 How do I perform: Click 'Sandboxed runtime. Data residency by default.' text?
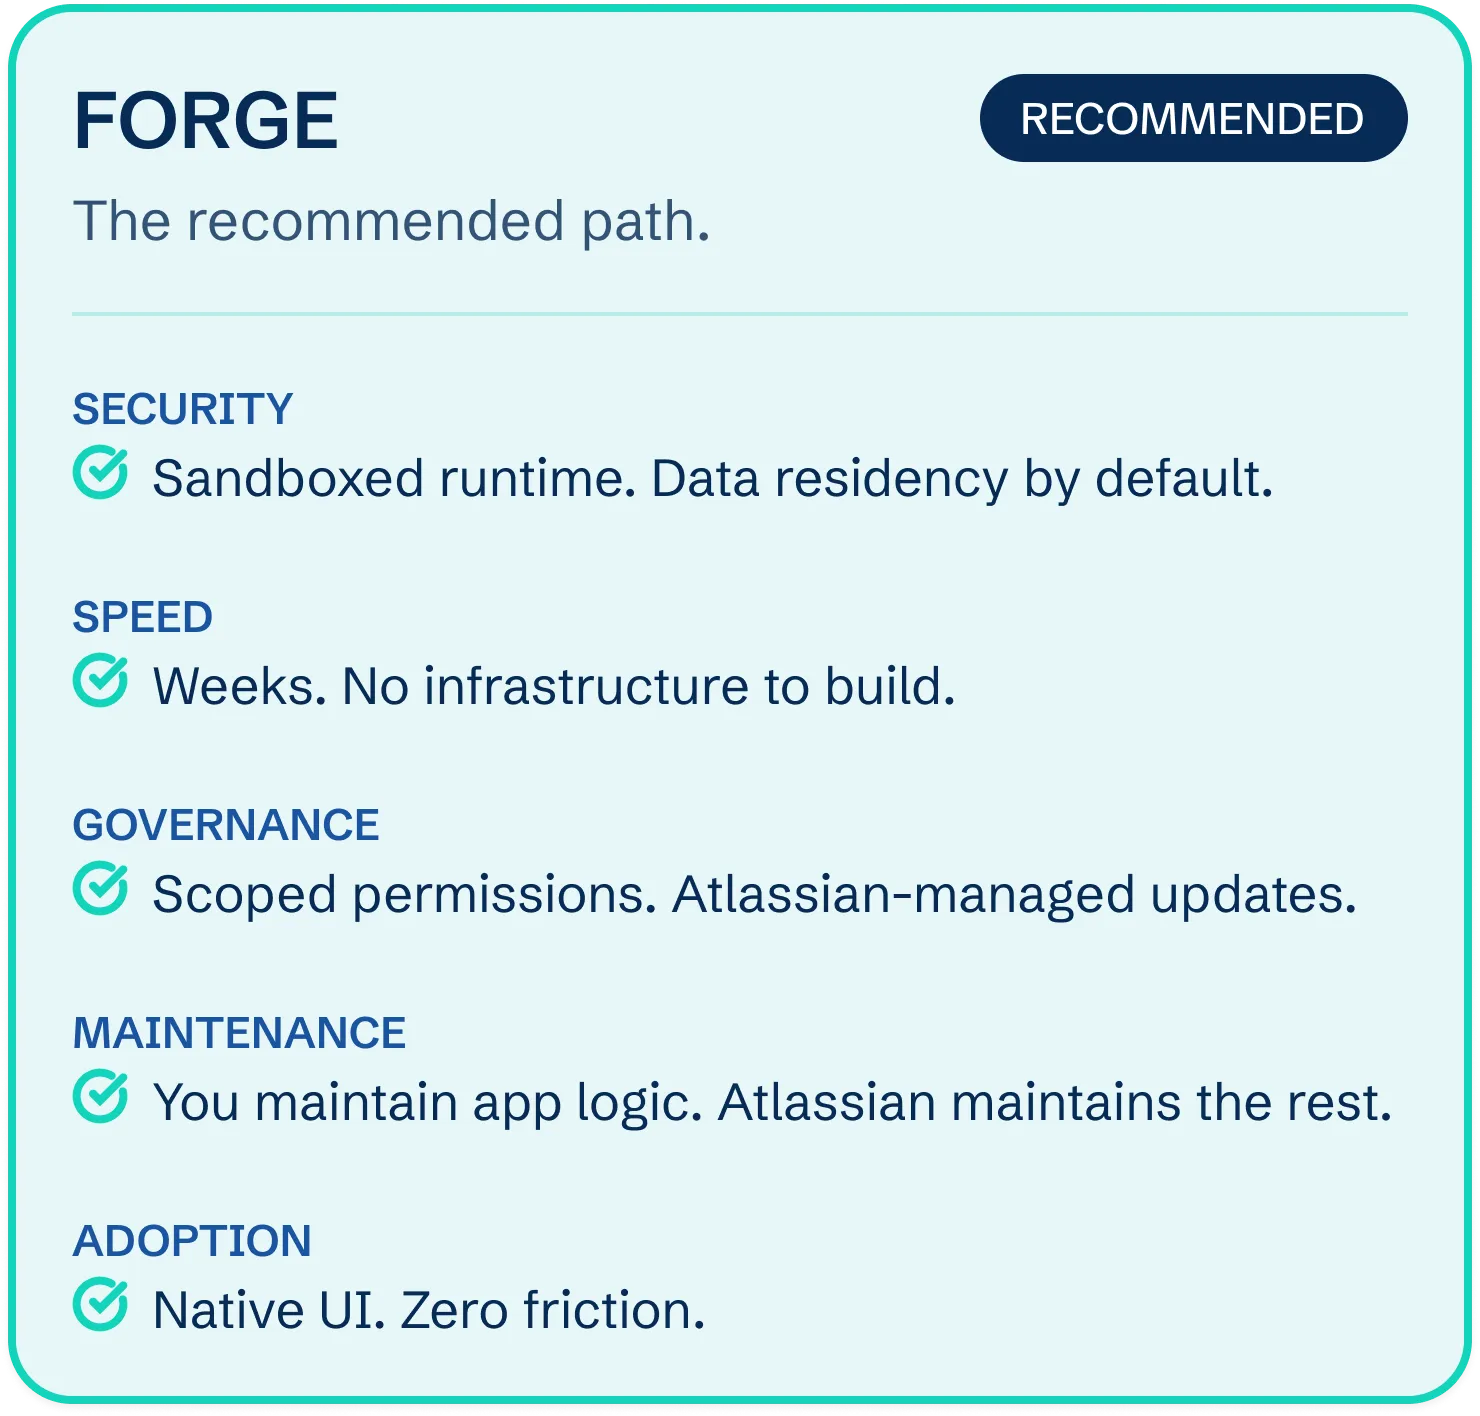(x=713, y=479)
